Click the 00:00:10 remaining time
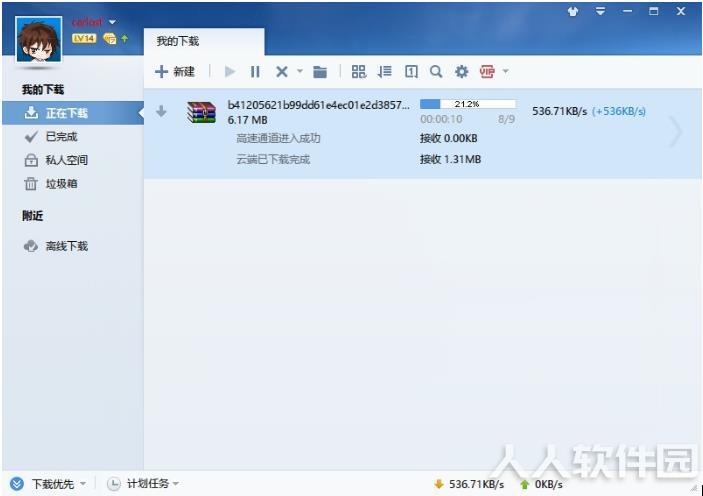This screenshot has width=703, height=496. click(x=441, y=119)
